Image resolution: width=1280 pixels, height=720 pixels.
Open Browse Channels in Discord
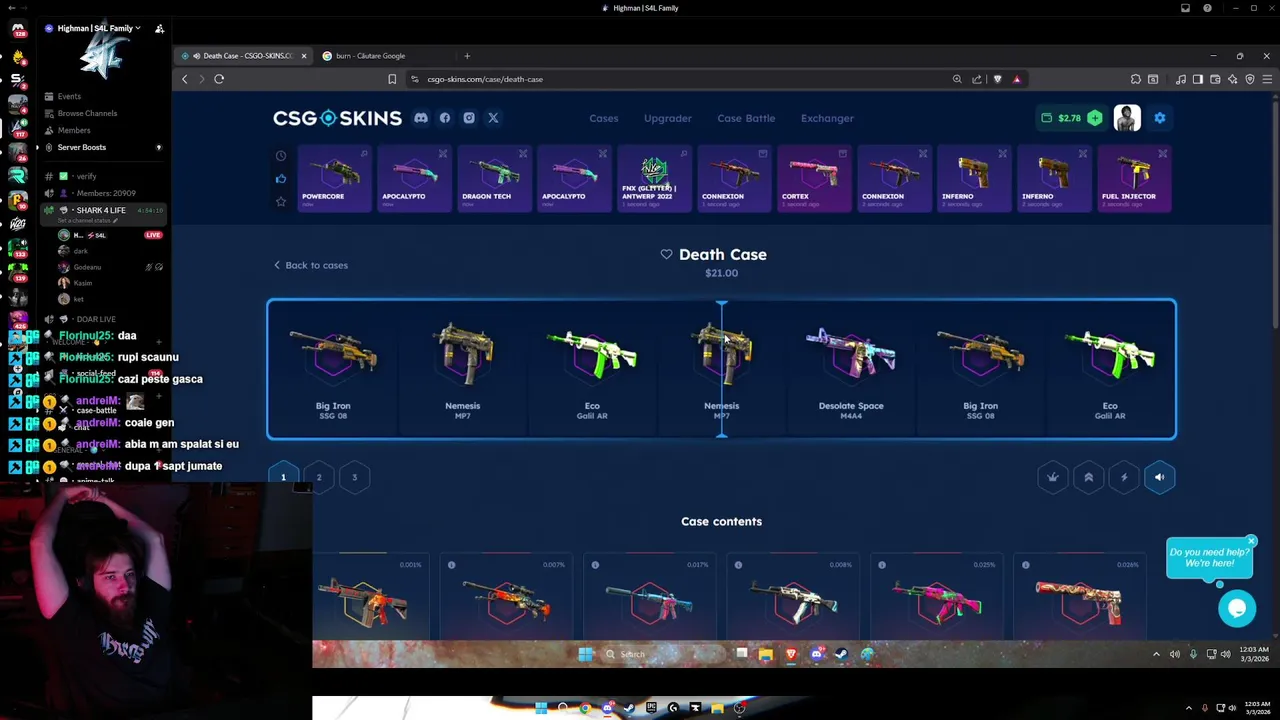[x=87, y=114]
